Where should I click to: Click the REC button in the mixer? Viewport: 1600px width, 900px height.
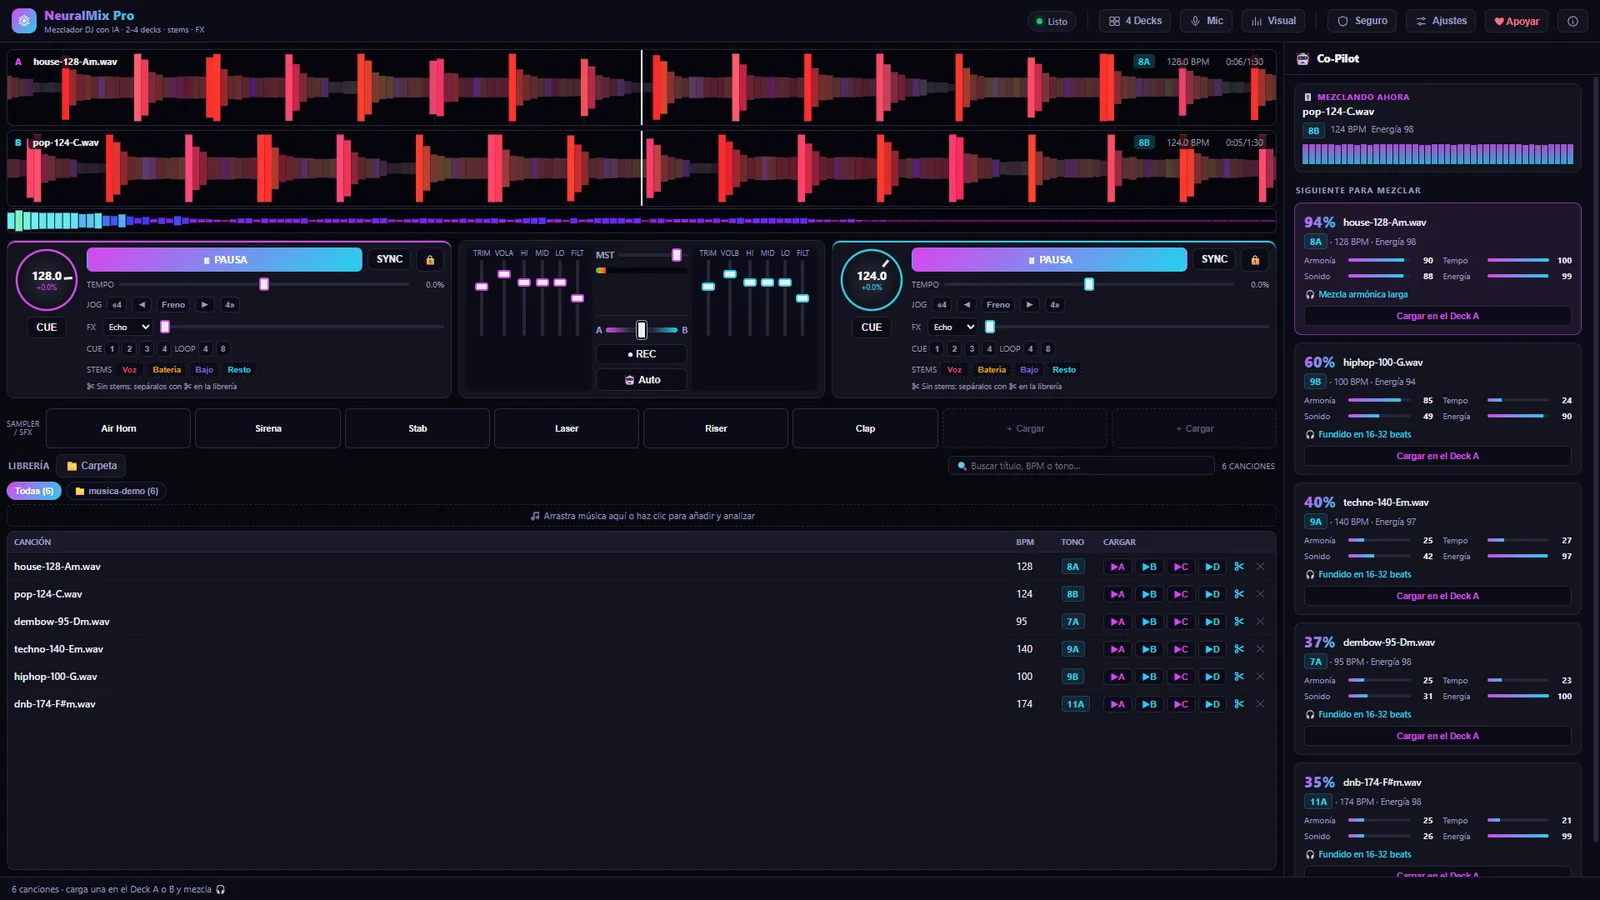[642, 354]
